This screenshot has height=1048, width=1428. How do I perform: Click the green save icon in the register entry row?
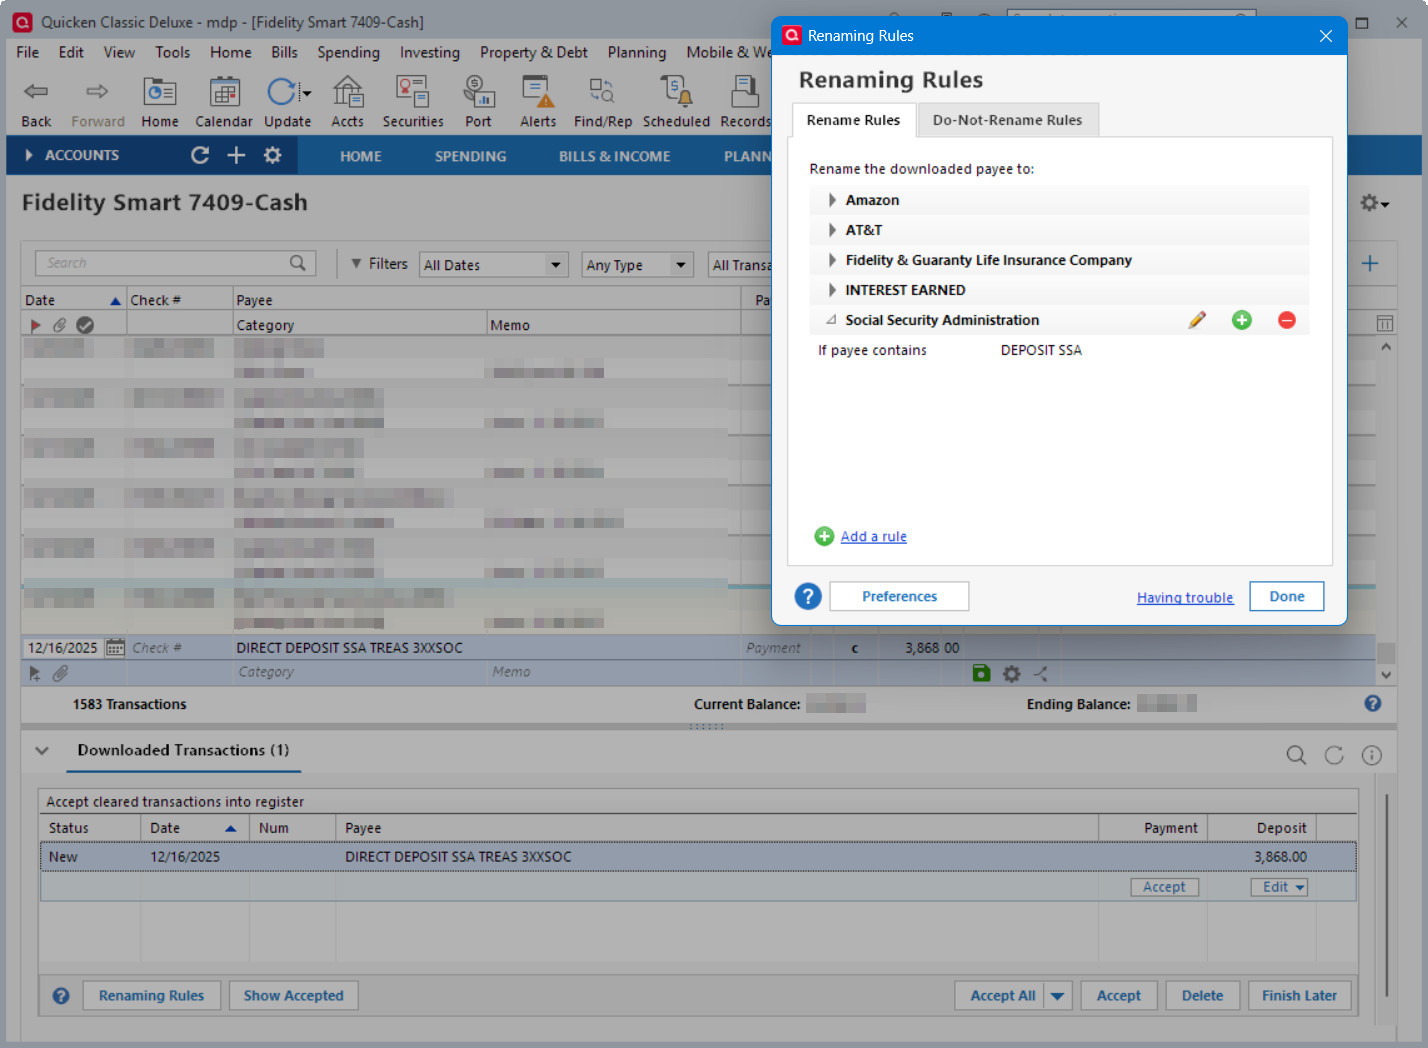982,674
